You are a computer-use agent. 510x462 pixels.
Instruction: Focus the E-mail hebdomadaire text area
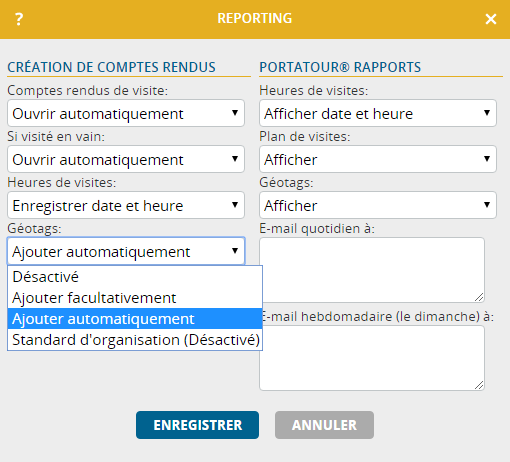pos(372,358)
